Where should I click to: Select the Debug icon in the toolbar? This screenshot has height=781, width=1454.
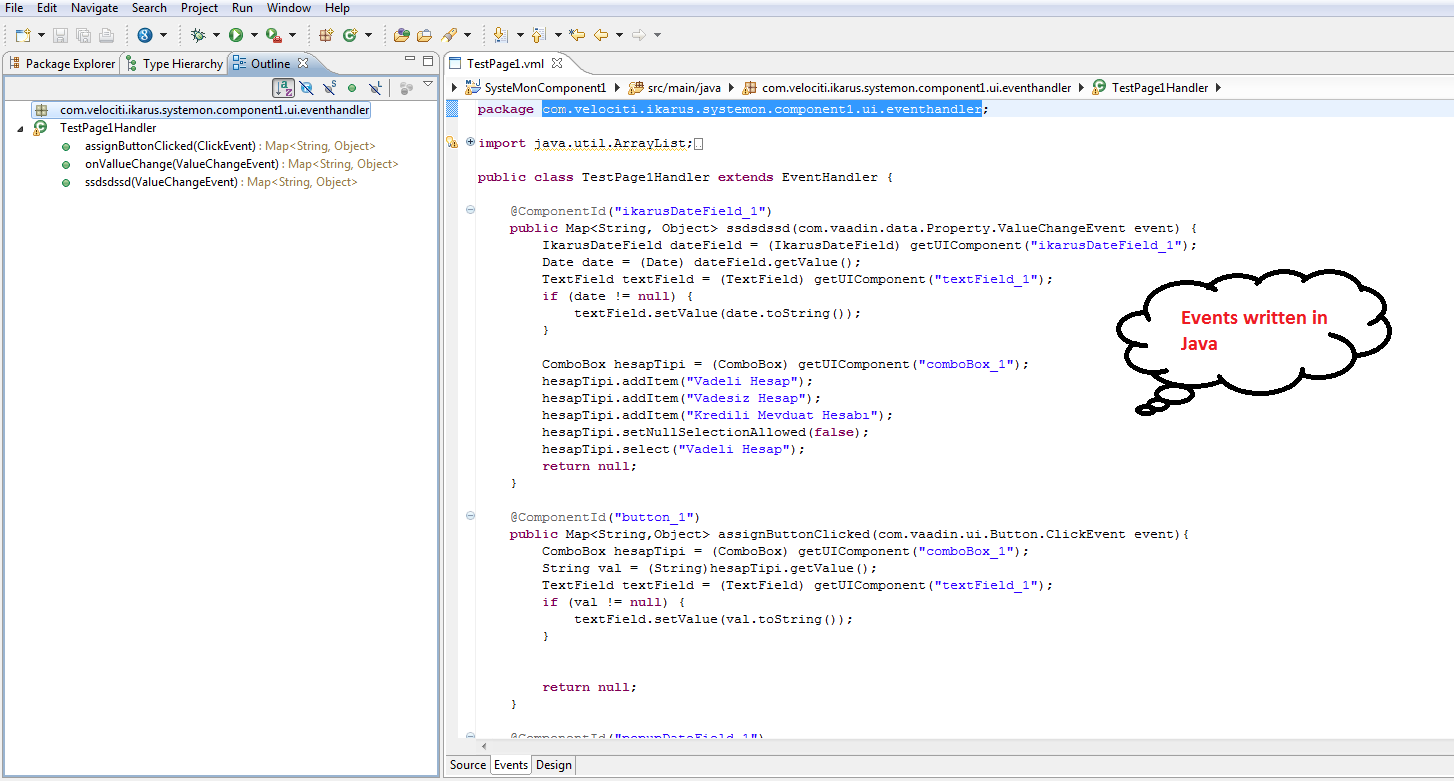point(200,35)
